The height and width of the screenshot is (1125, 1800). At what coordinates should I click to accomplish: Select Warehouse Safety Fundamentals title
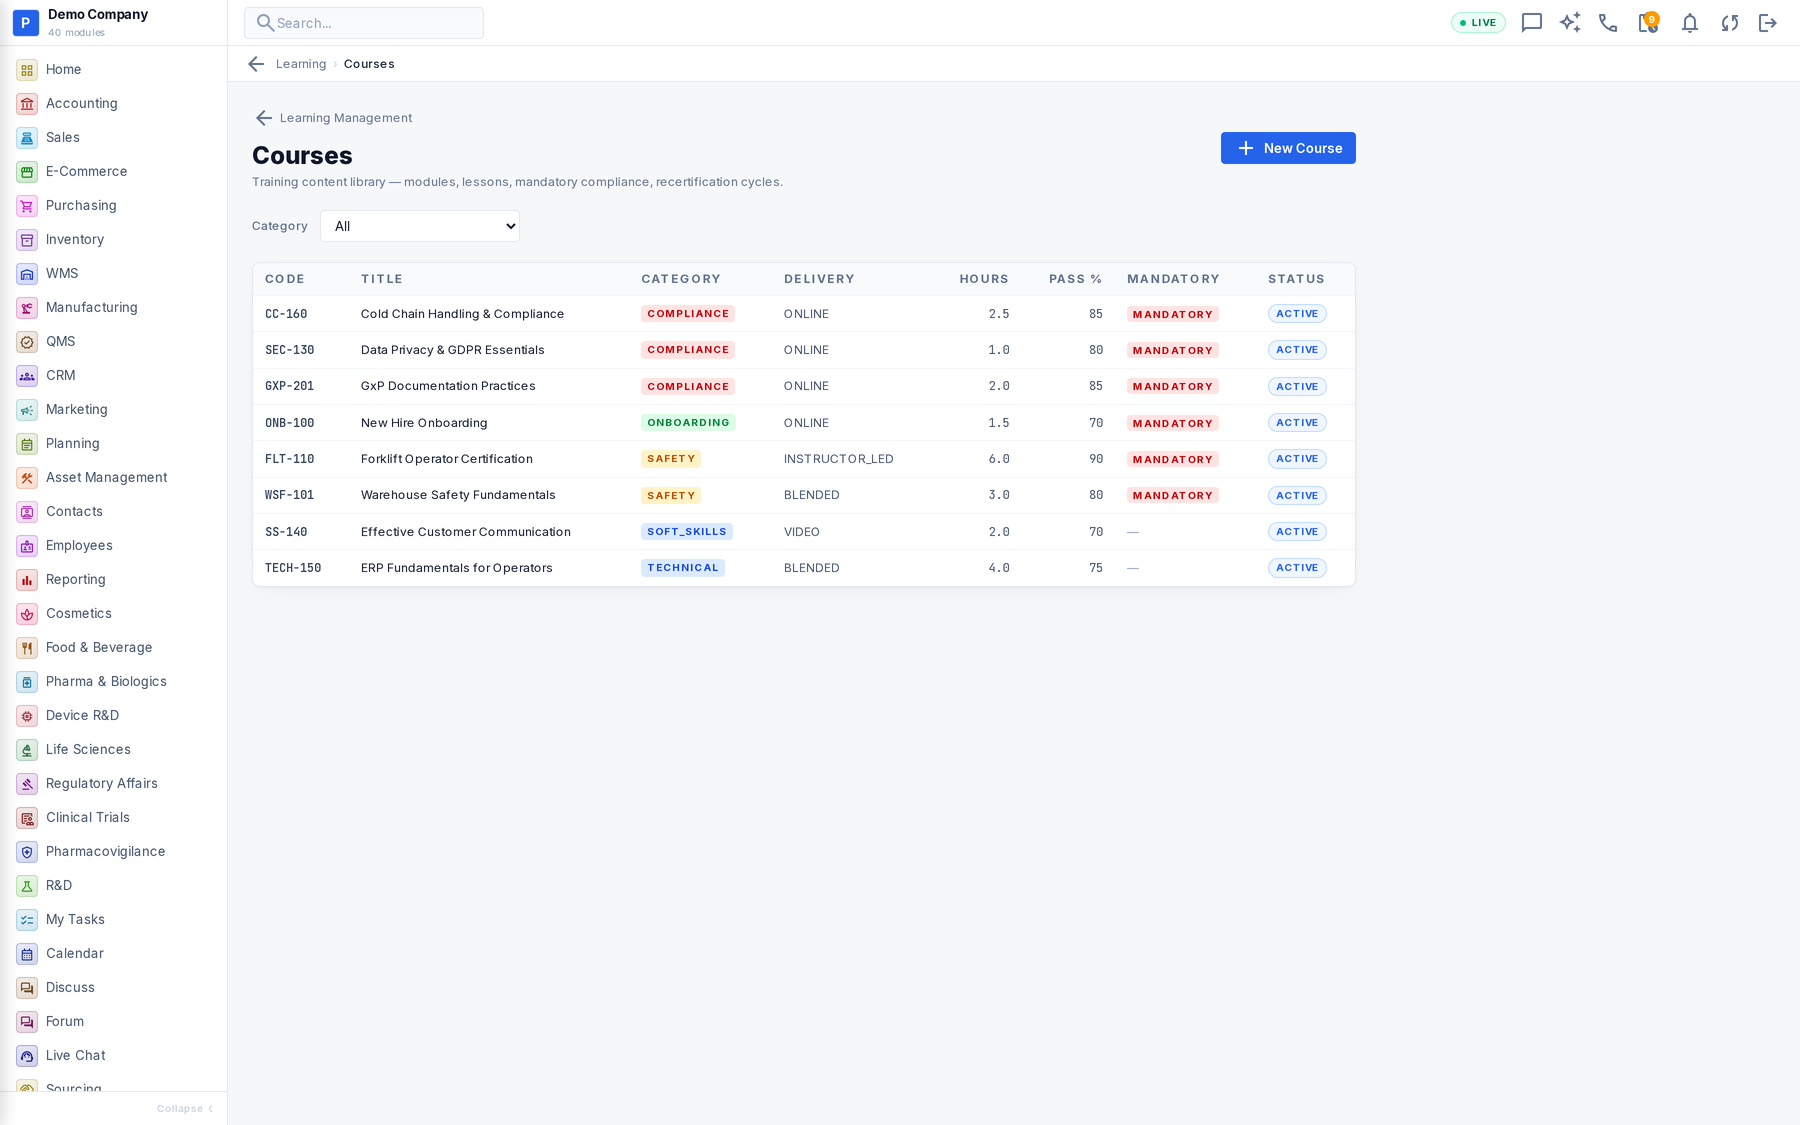tap(458, 495)
